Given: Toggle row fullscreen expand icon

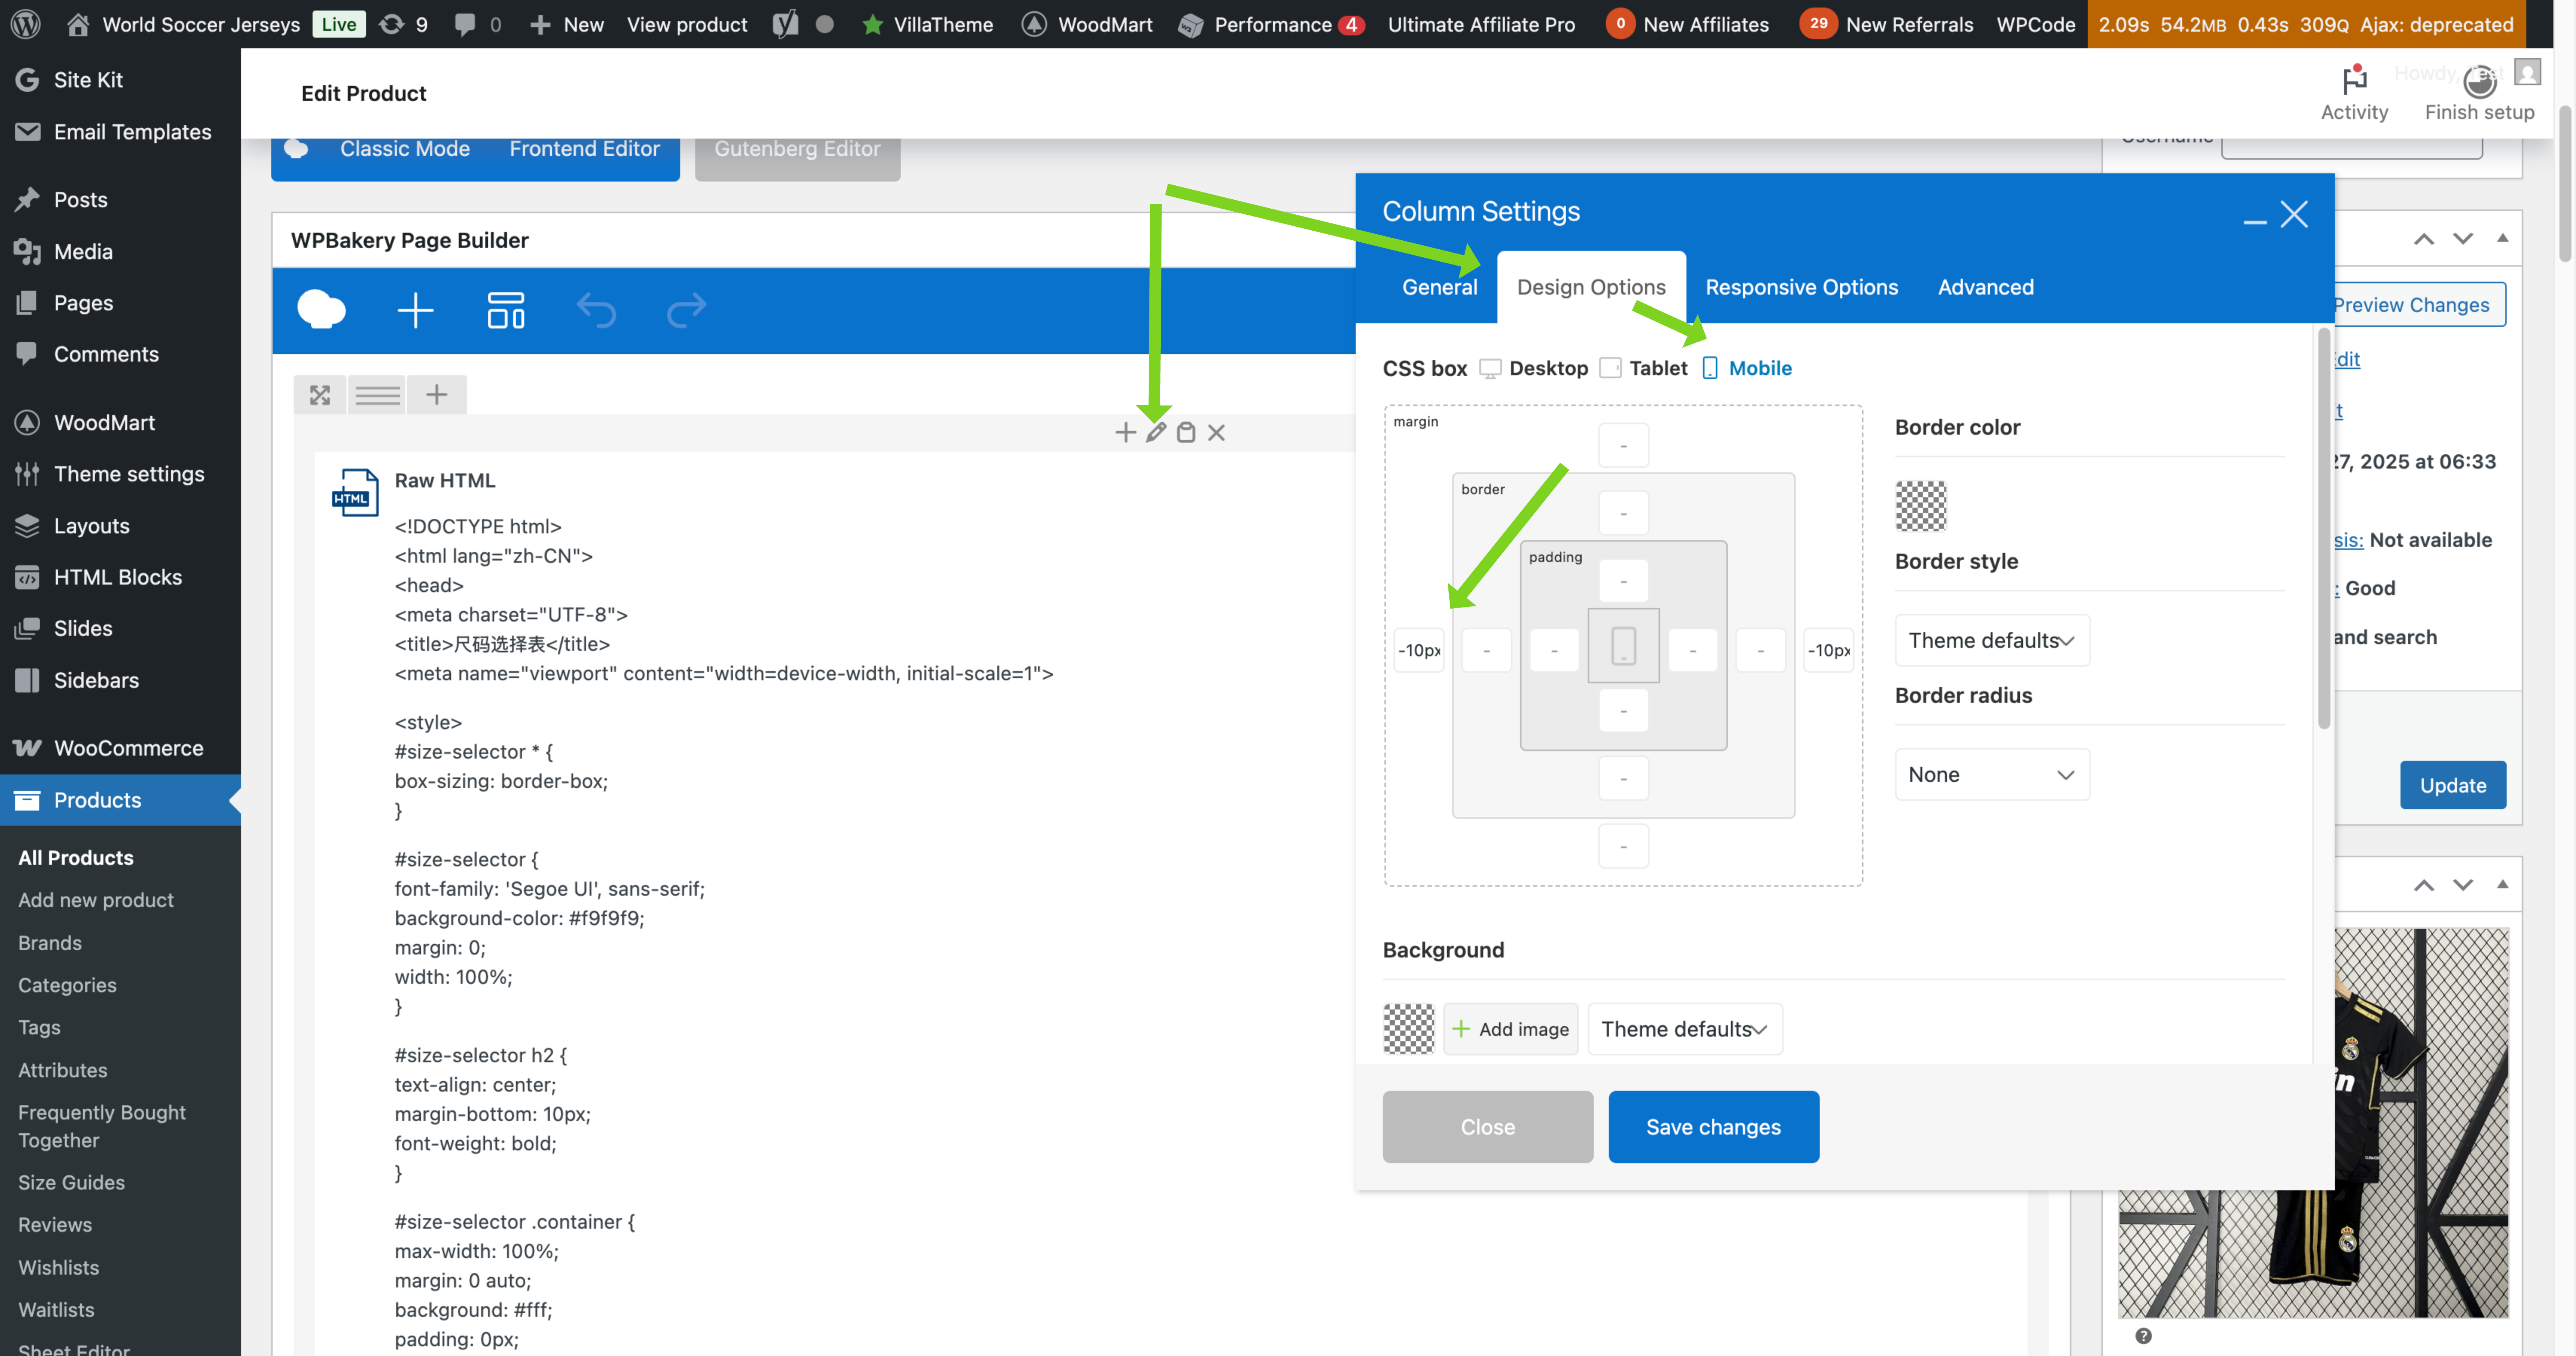Looking at the screenshot, I should [320, 395].
